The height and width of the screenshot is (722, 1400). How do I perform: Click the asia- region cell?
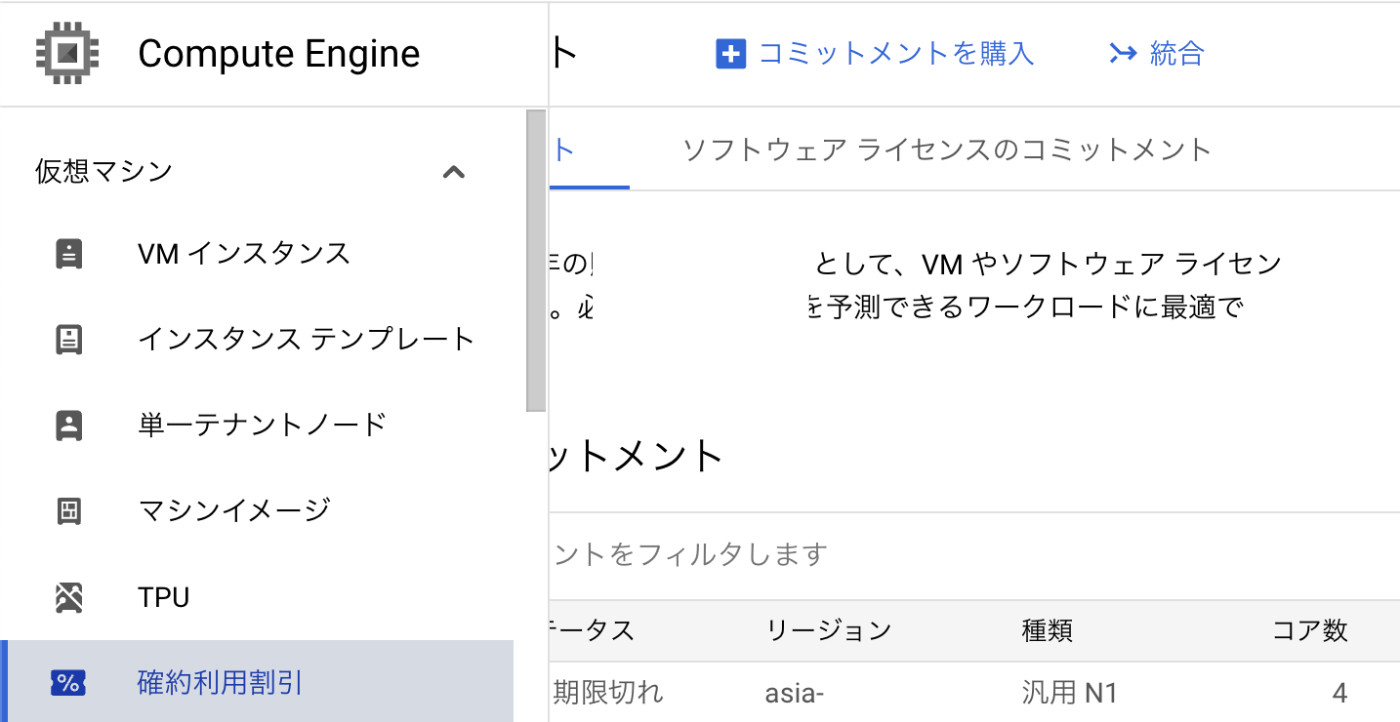(794, 693)
